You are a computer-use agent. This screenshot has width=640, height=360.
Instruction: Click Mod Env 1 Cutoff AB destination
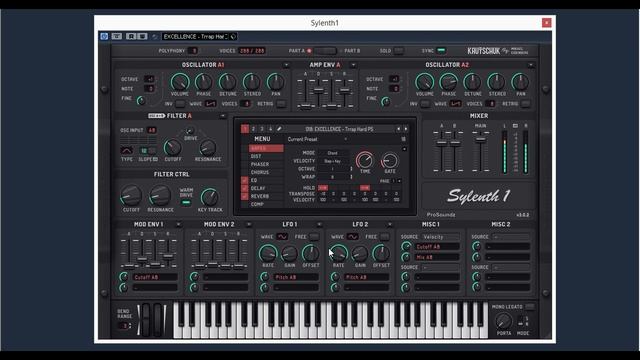tap(155, 277)
